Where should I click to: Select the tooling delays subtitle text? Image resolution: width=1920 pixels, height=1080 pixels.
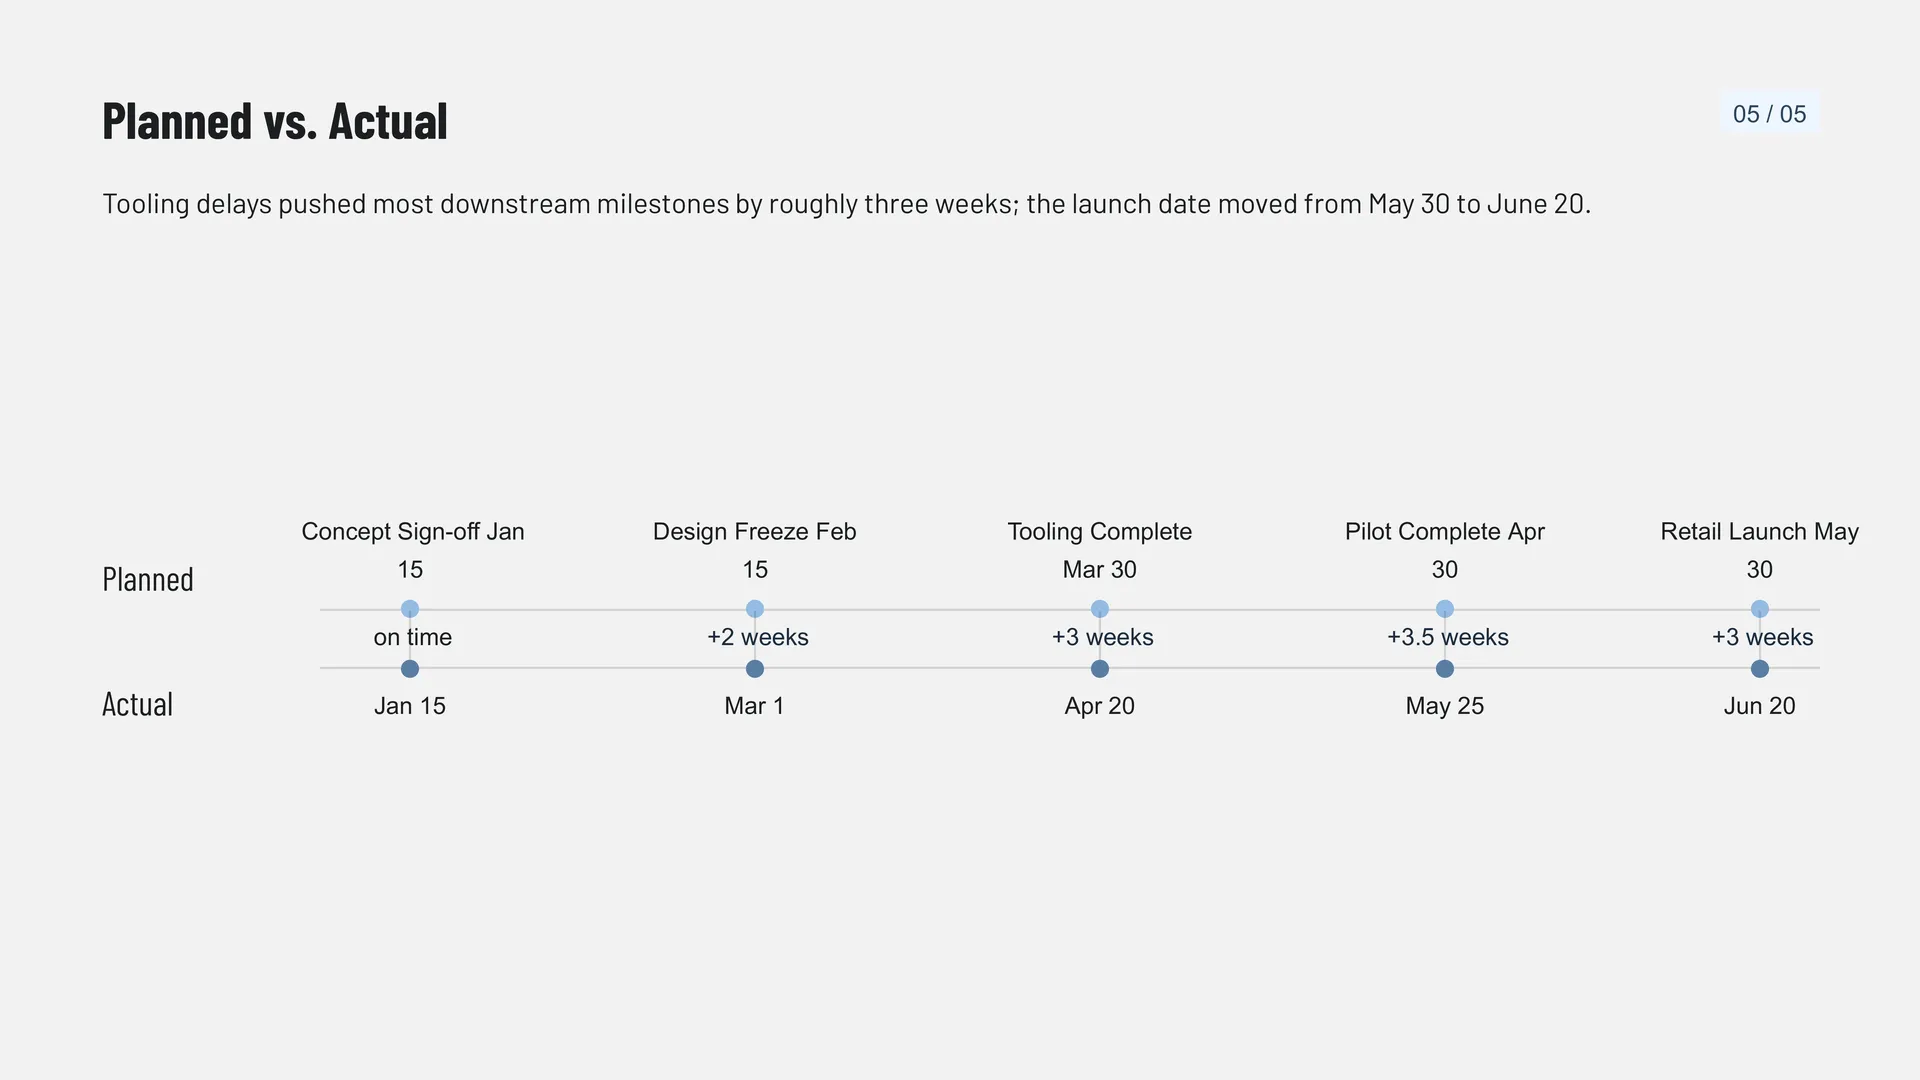(846, 204)
